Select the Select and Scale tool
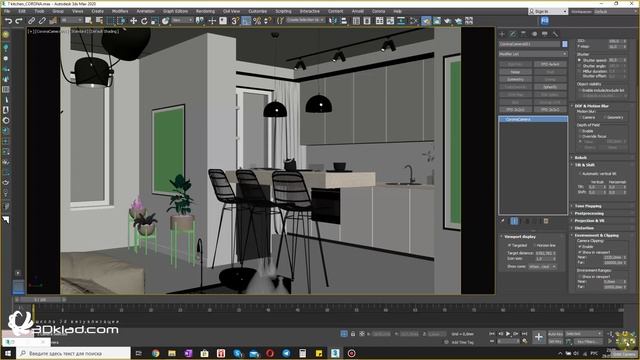640x360 pixels. click(x=155, y=21)
